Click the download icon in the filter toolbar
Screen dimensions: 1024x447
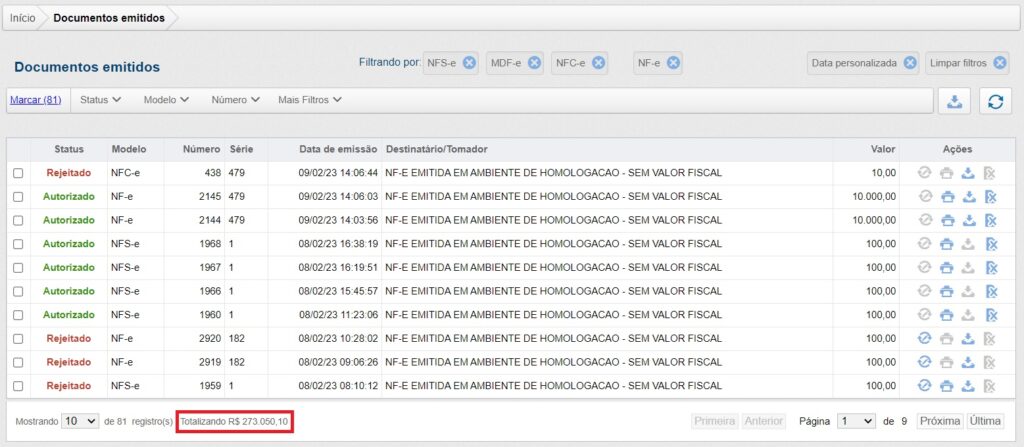click(x=954, y=101)
